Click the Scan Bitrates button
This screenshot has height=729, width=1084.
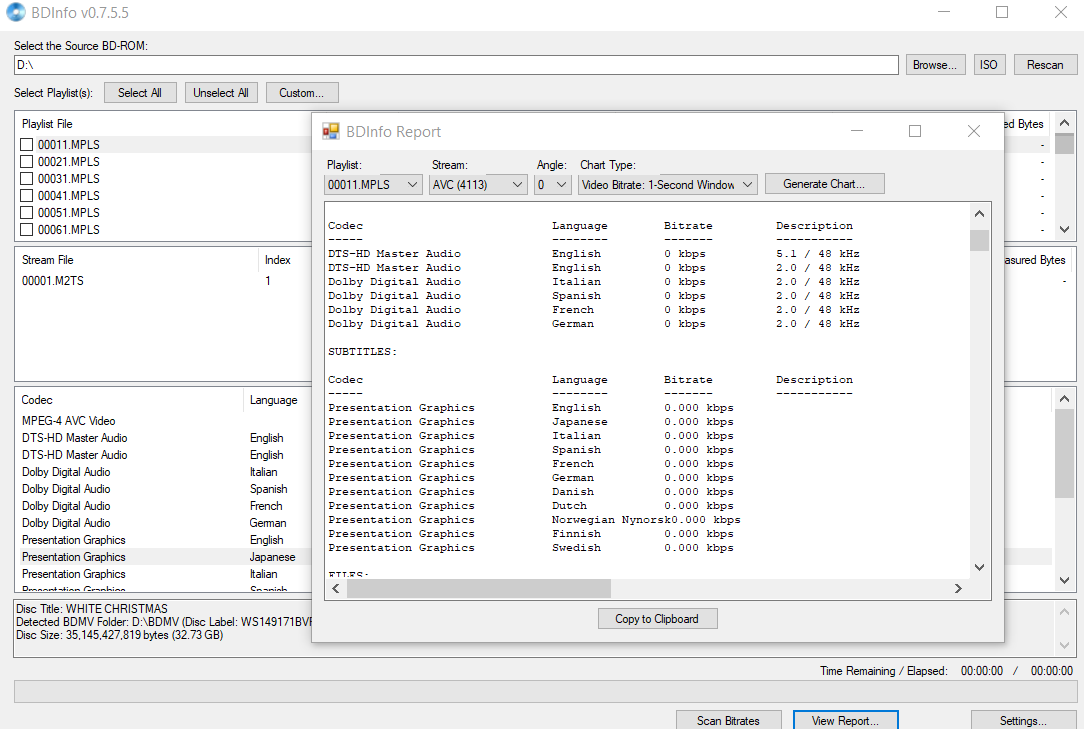(729, 720)
